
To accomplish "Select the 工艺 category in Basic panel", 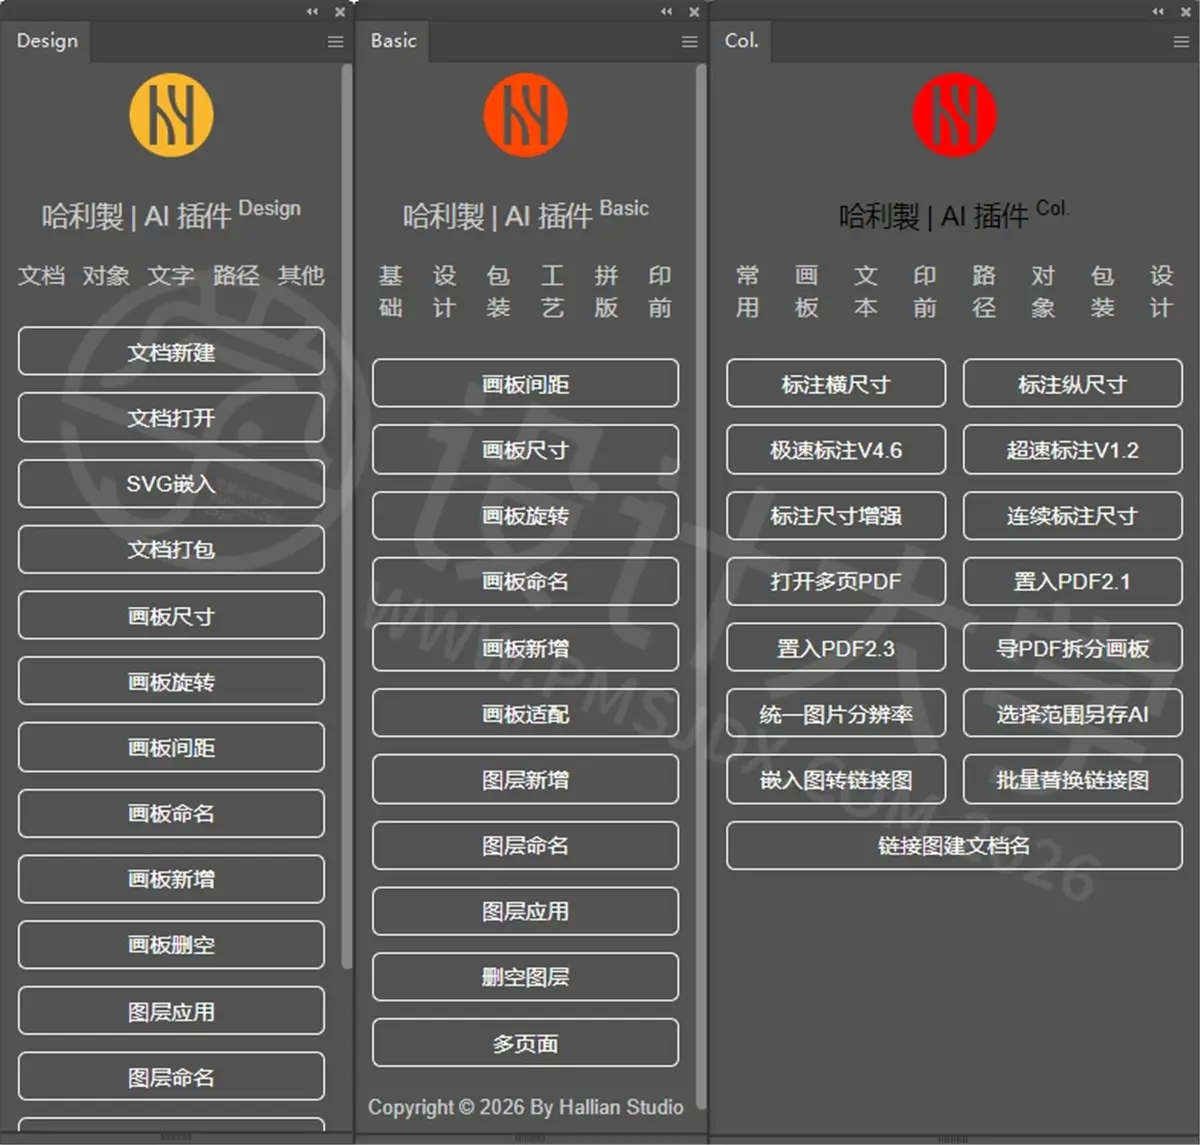I will coord(552,291).
